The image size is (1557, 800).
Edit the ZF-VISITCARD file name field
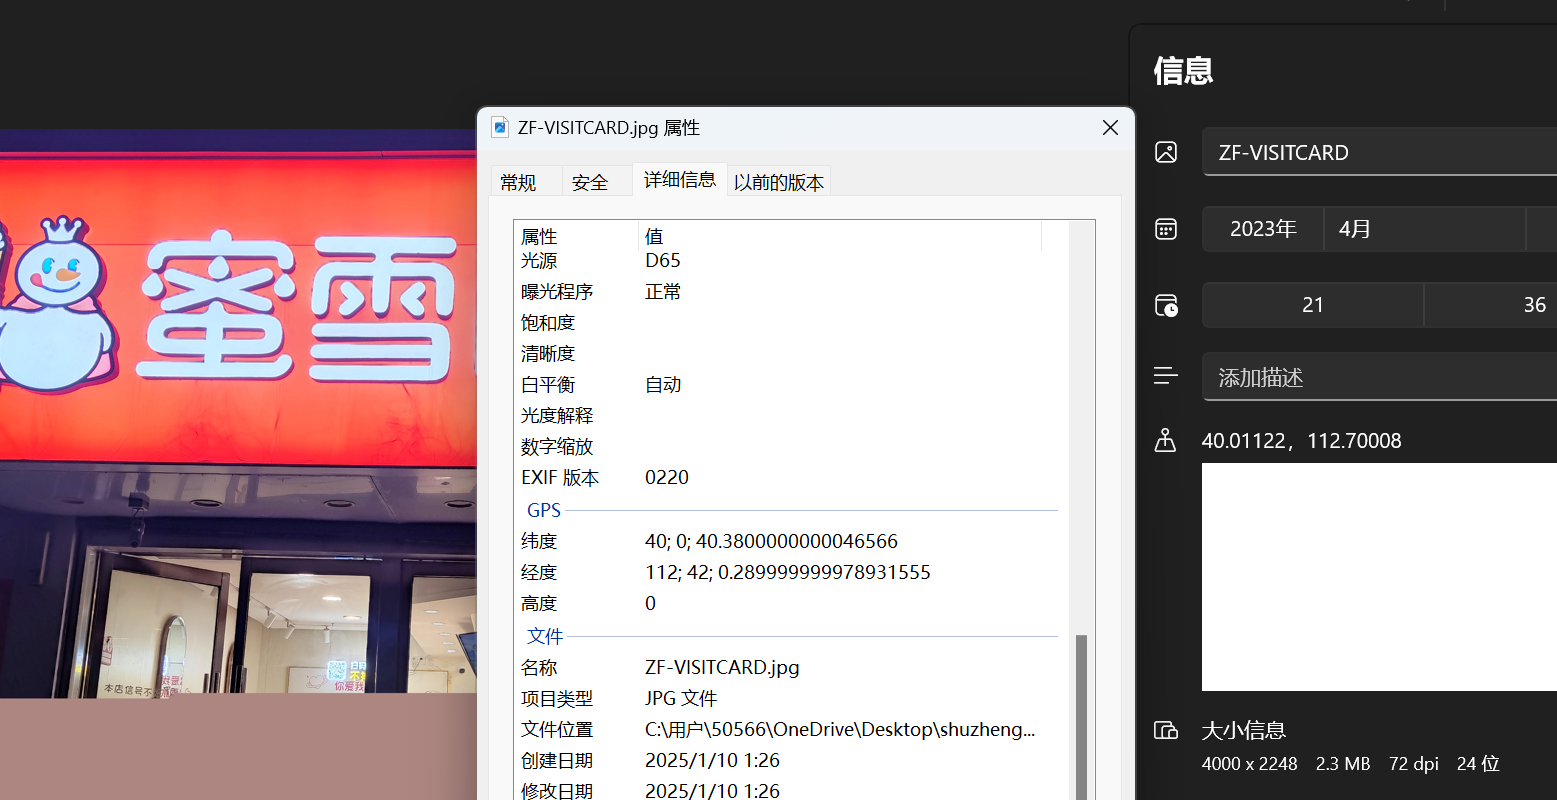1380,152
